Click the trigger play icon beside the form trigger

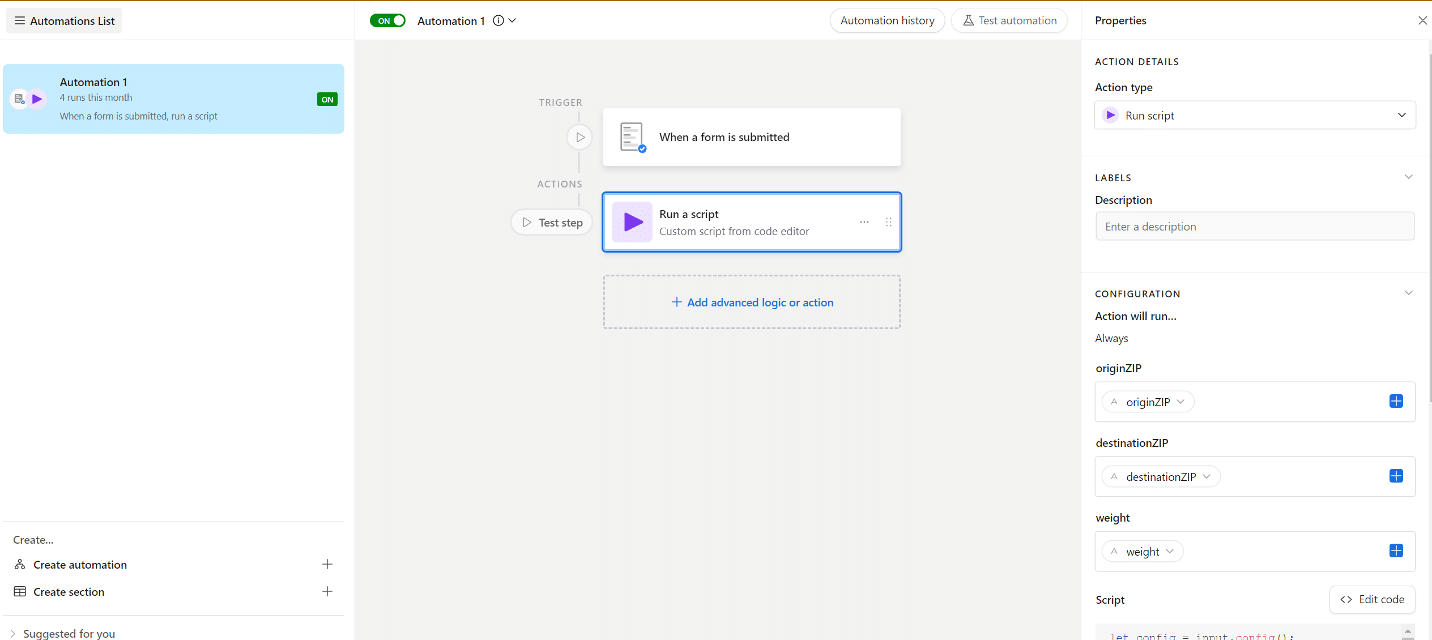click(580, 137)
